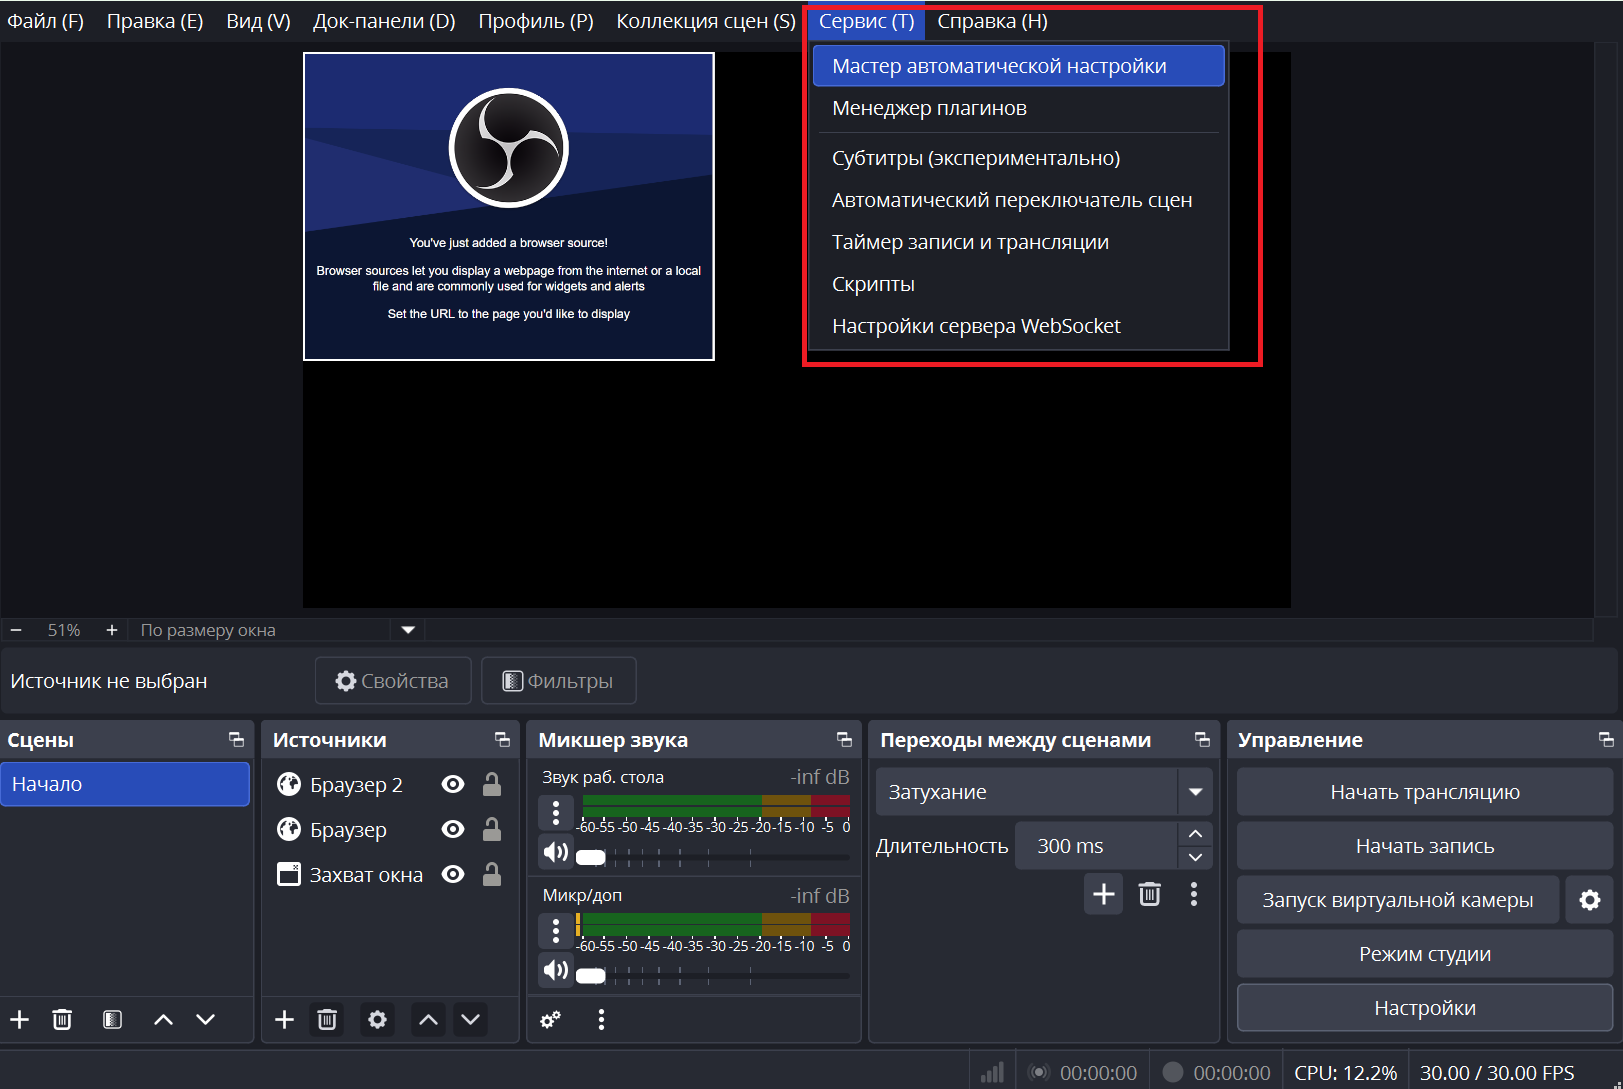Open source properties gear in Sources panel

[377, 1019]
